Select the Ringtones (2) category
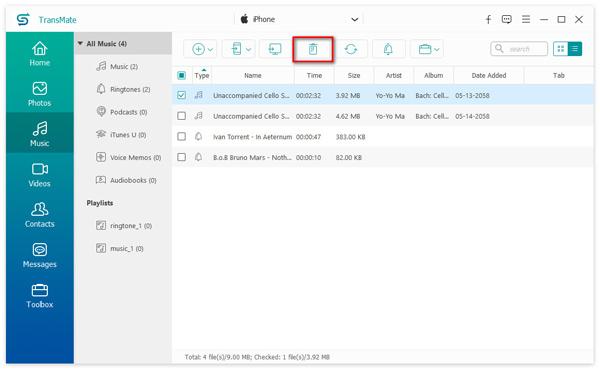The height and width of the screenshot is (370, 600). pyautogui.click(x=123, y=89)
